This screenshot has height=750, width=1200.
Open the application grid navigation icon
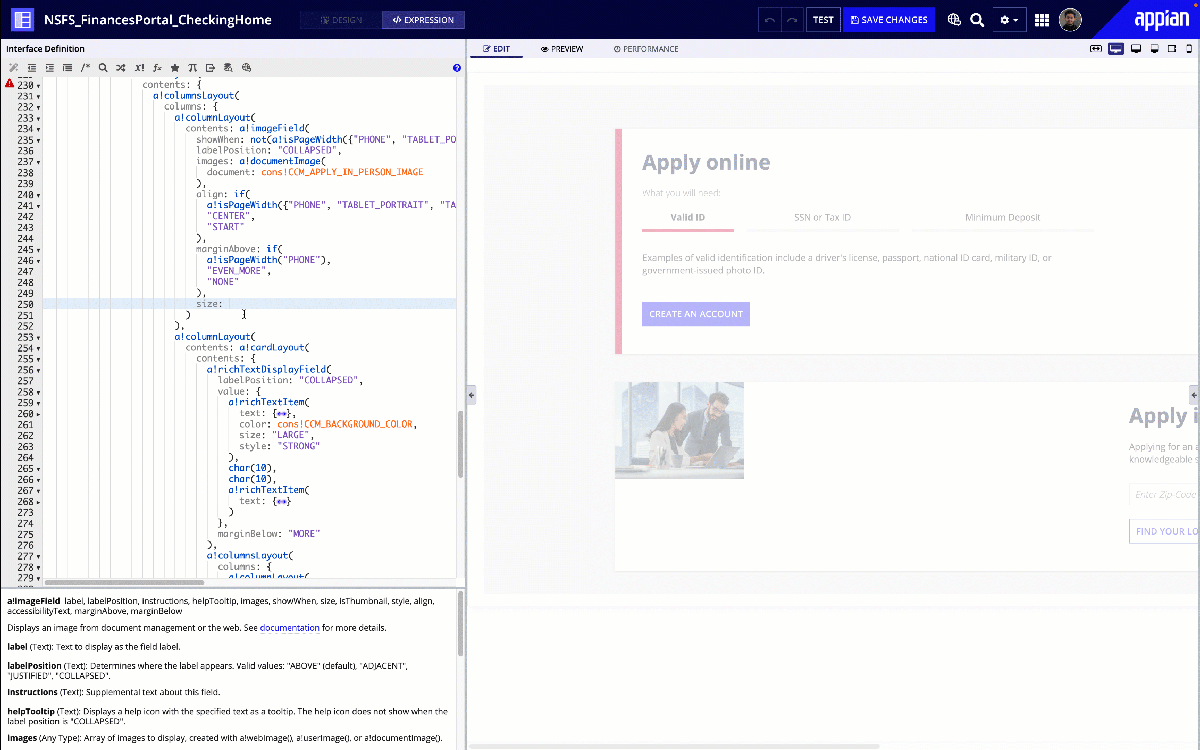pos(1042,20)
